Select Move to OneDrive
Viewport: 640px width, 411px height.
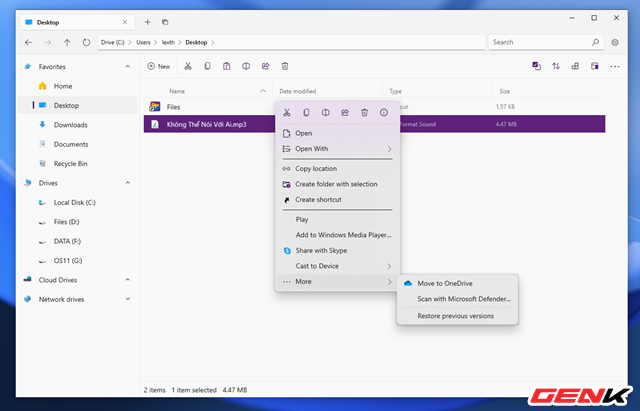[458, 283]
